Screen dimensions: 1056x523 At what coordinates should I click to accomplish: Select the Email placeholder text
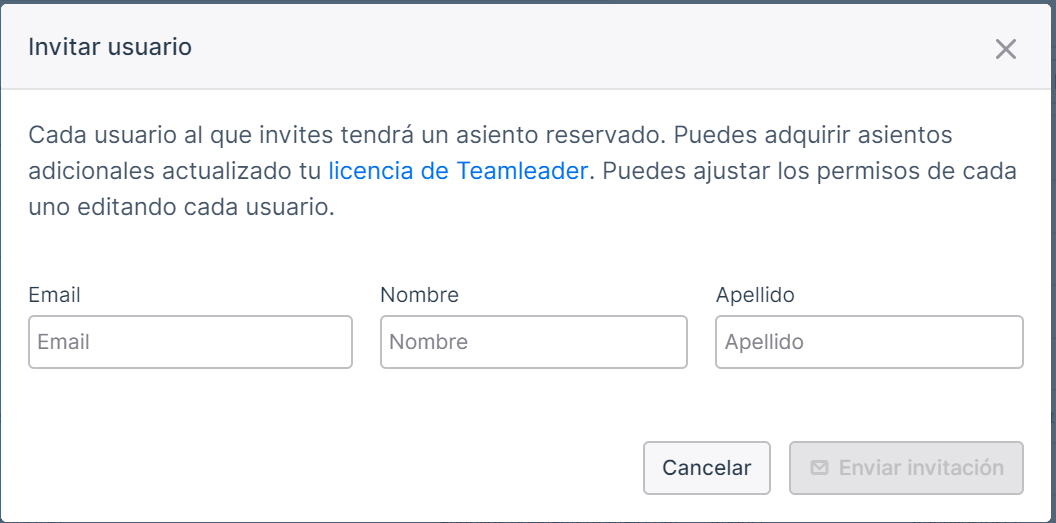[63, 342]
